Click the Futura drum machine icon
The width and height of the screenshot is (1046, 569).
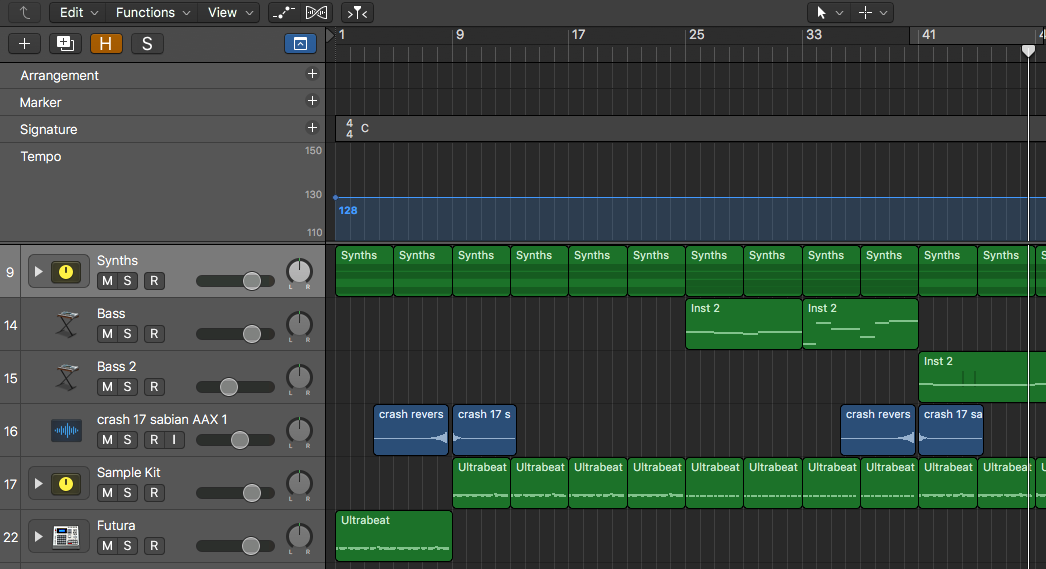tap(66, 536)
